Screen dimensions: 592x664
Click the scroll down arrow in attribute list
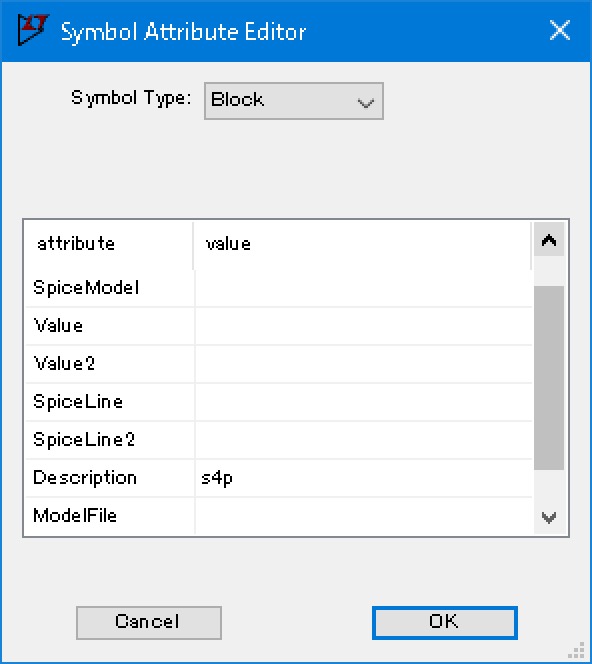(x=548, y=517)
